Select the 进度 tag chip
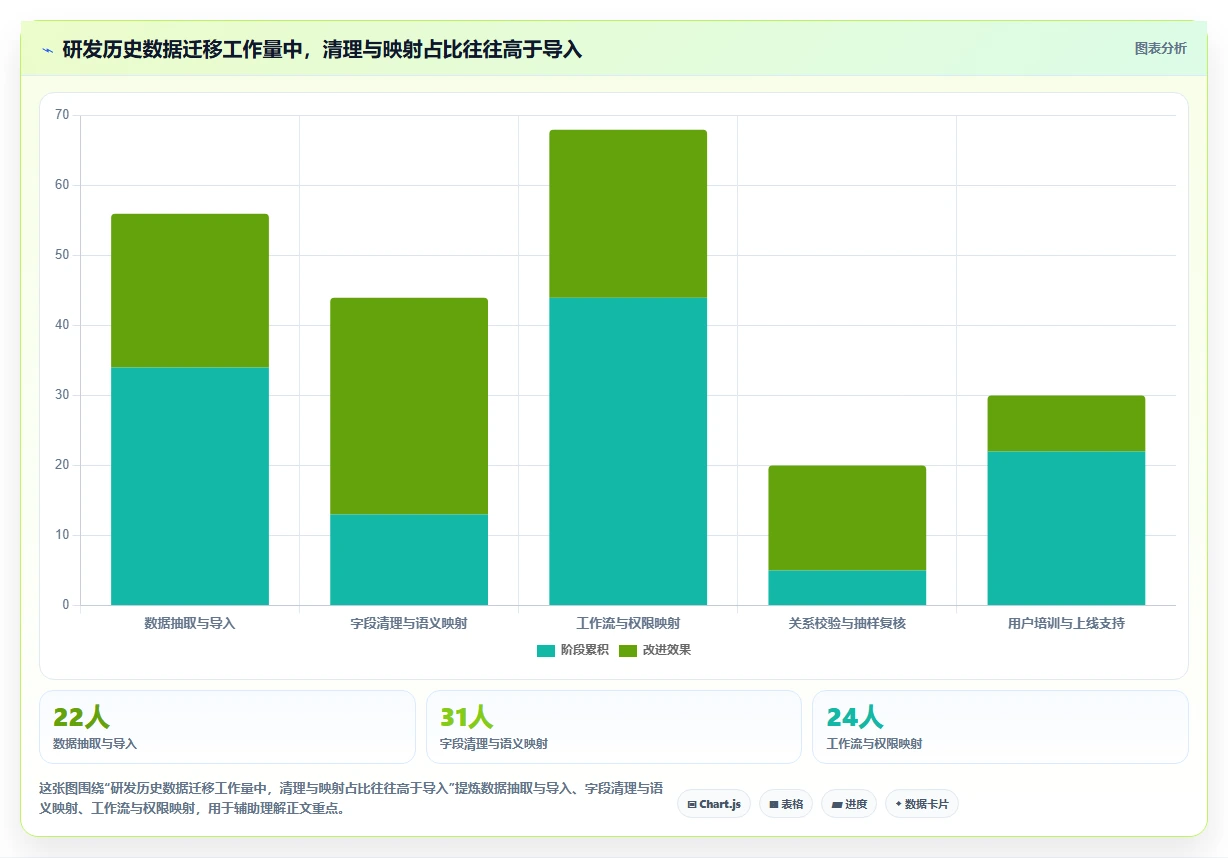1228x858 pixels. click(x=849, y=804)
